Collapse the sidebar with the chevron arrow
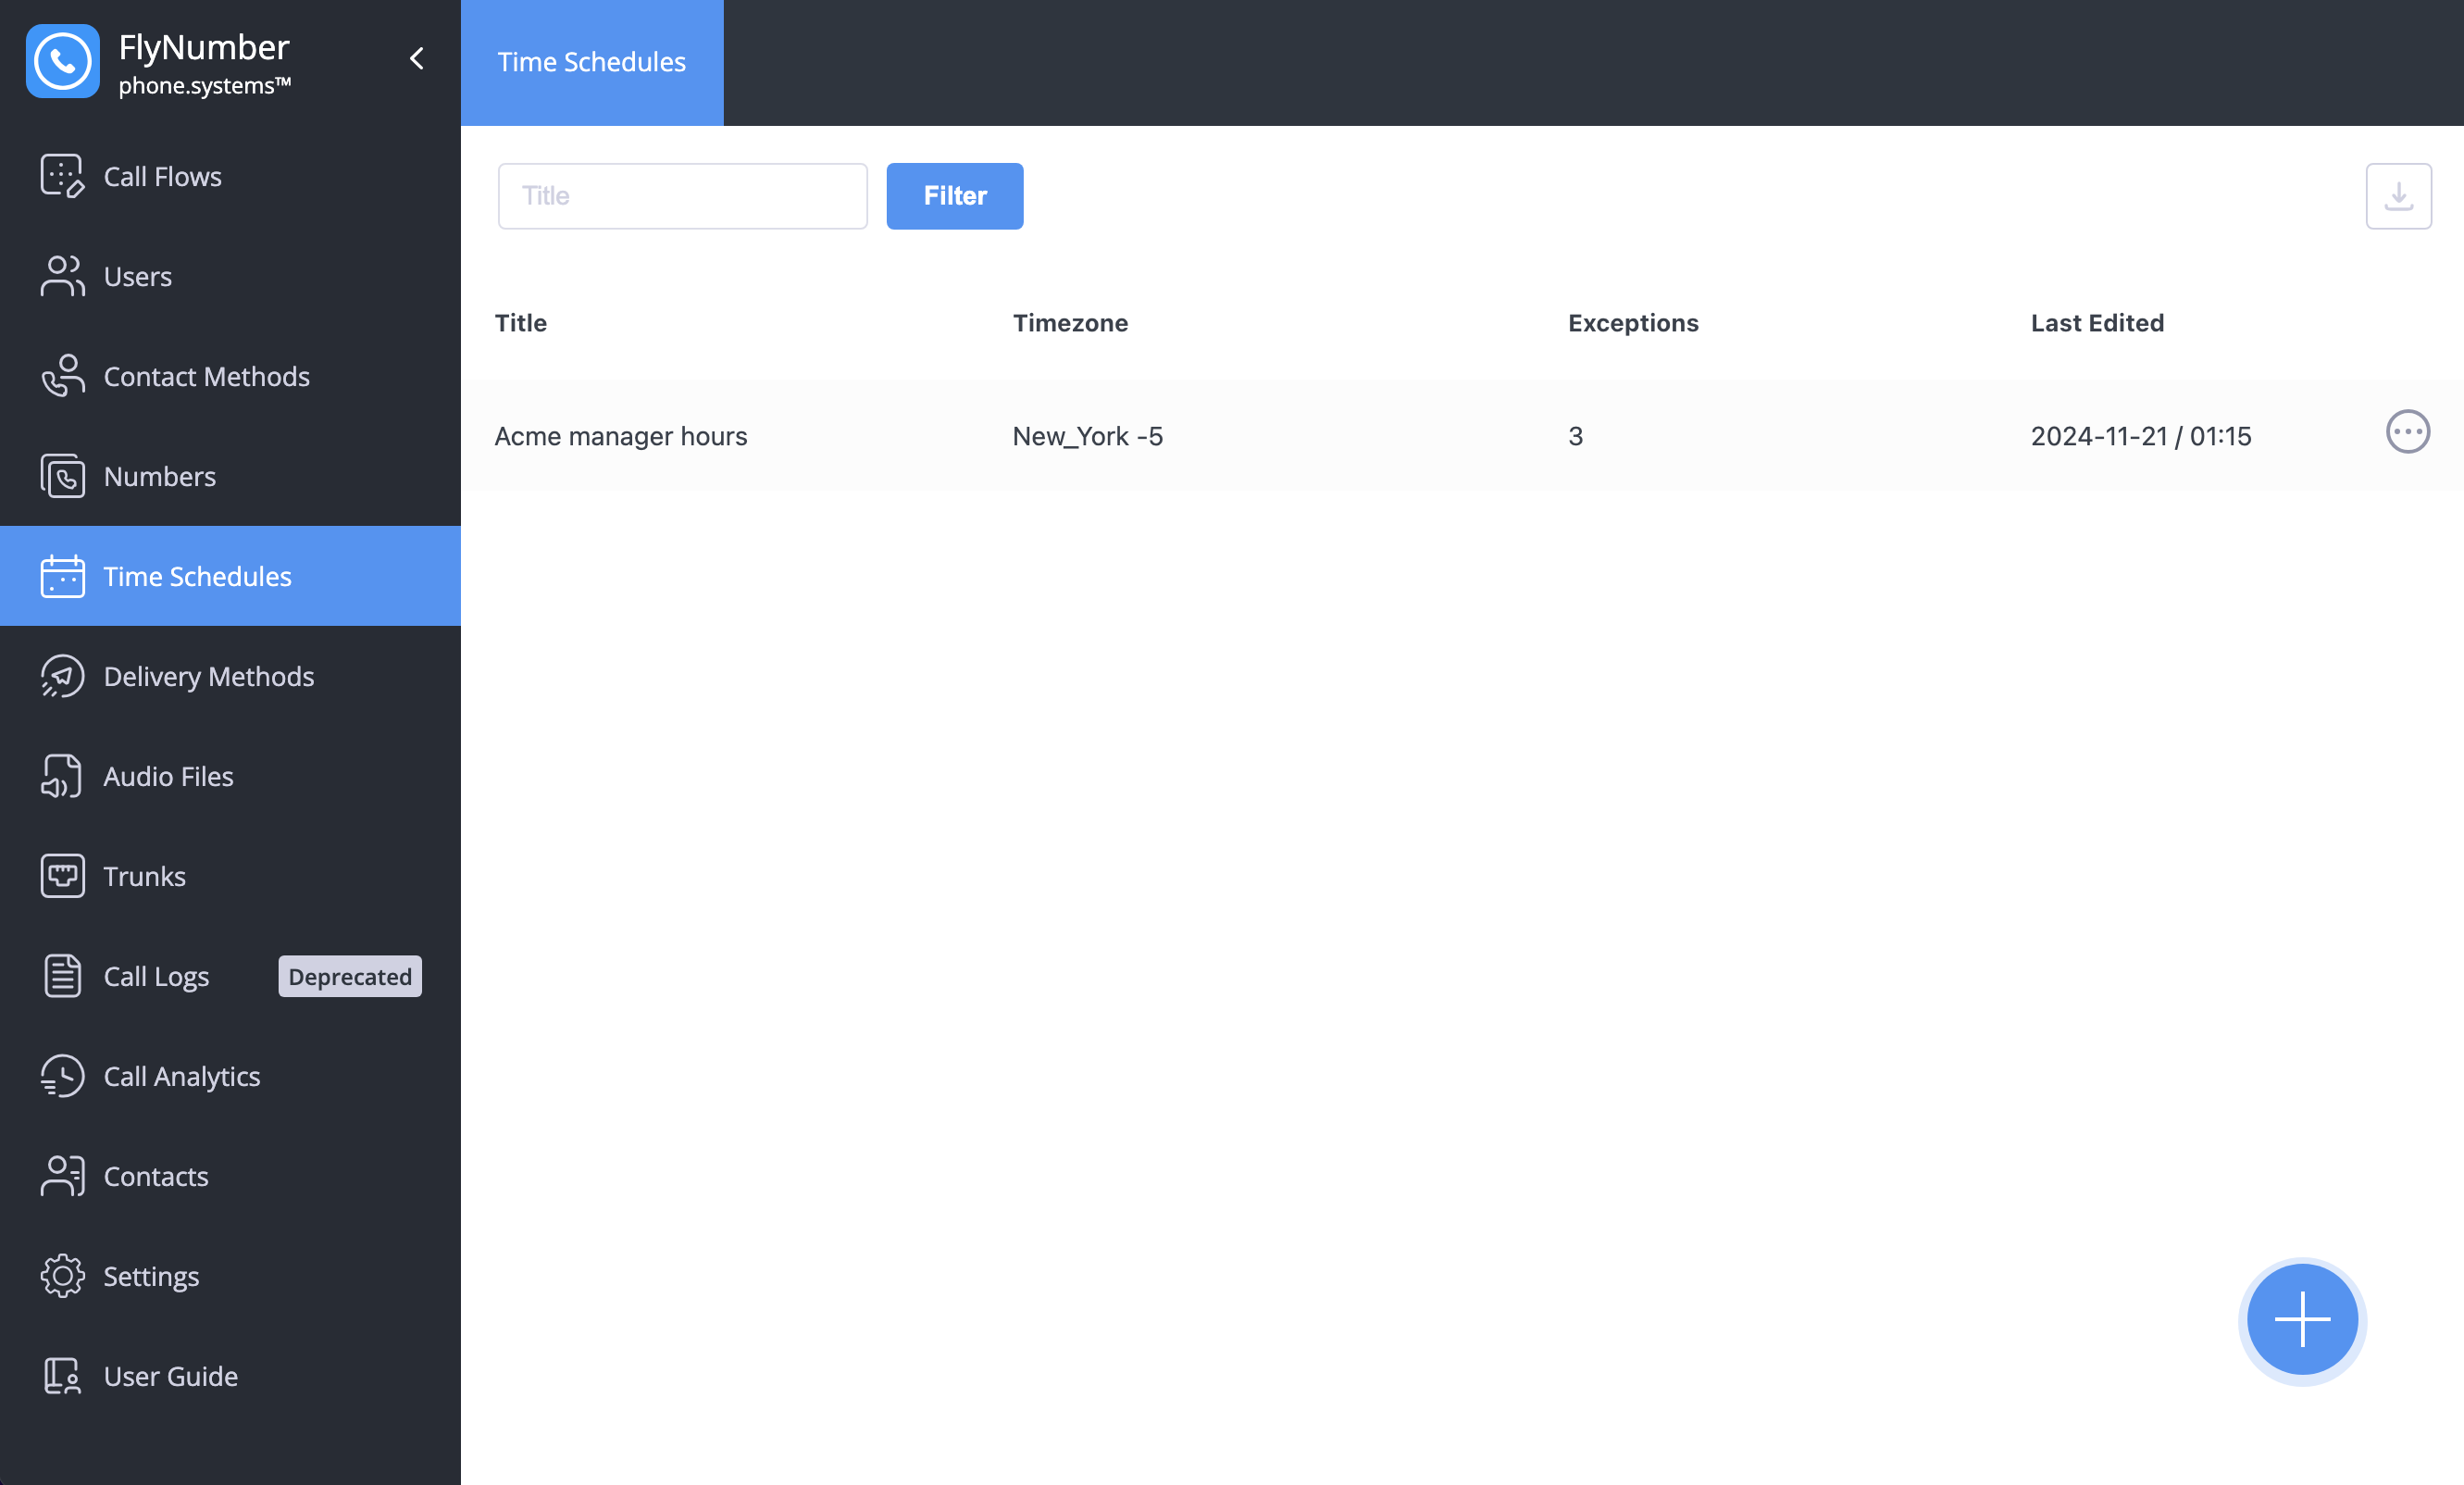The height and width of the screenshot is (1485, 2464). (417, 59)
